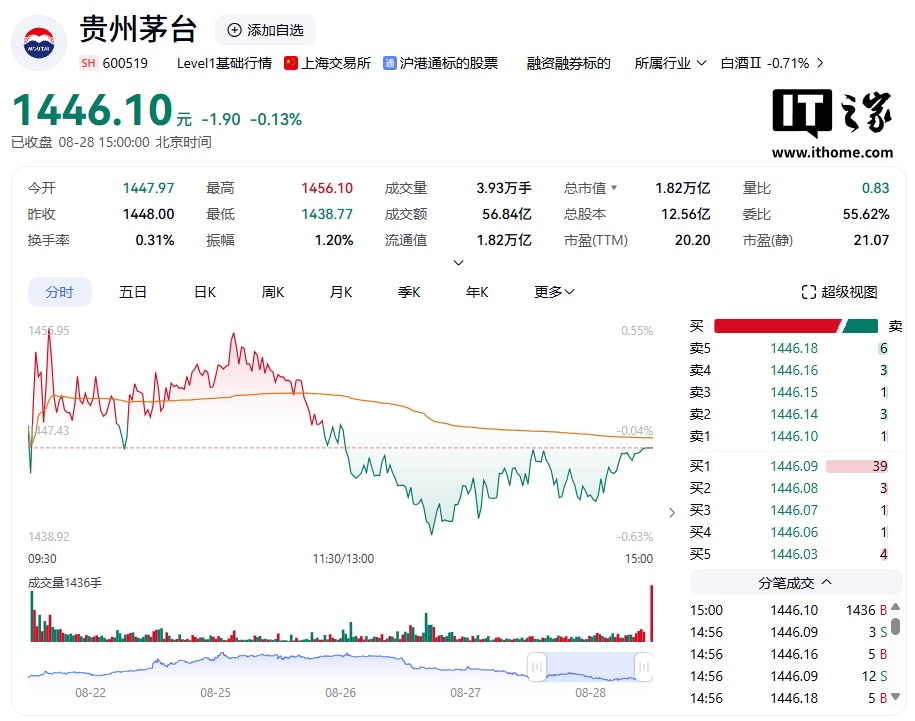Collapse order book panel with side arrow
This screenshot has width=915, height=721.
[x=671, y=512]
